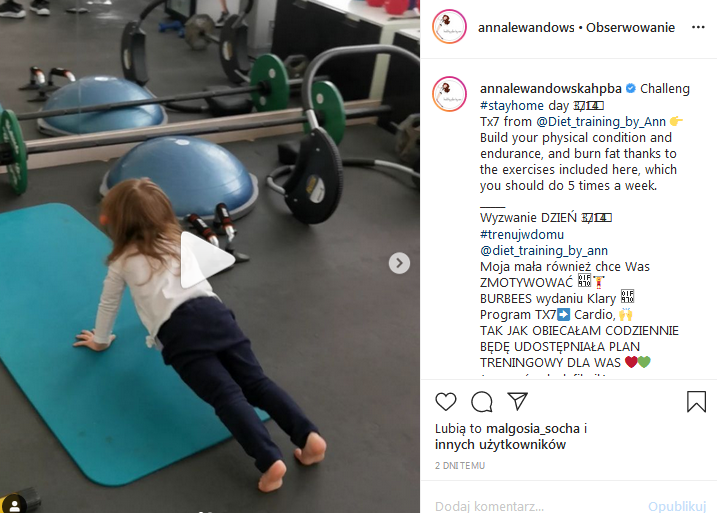Open the three-dots more options menu

click(x=698, y=27)
